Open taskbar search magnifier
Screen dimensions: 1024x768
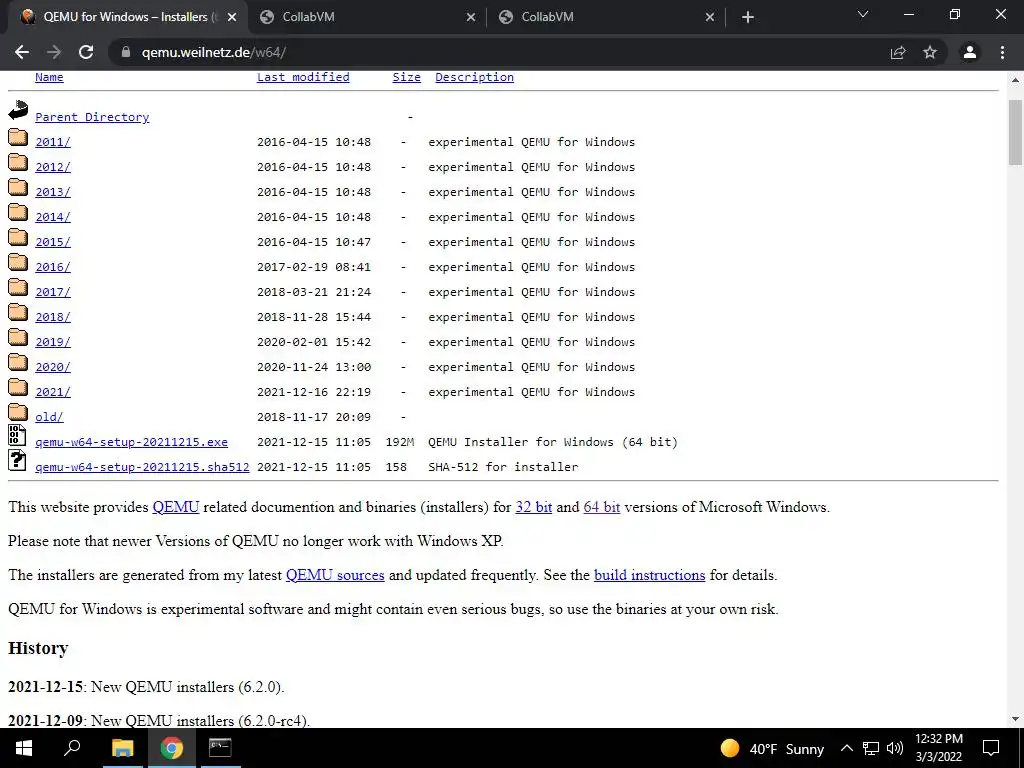72,747
